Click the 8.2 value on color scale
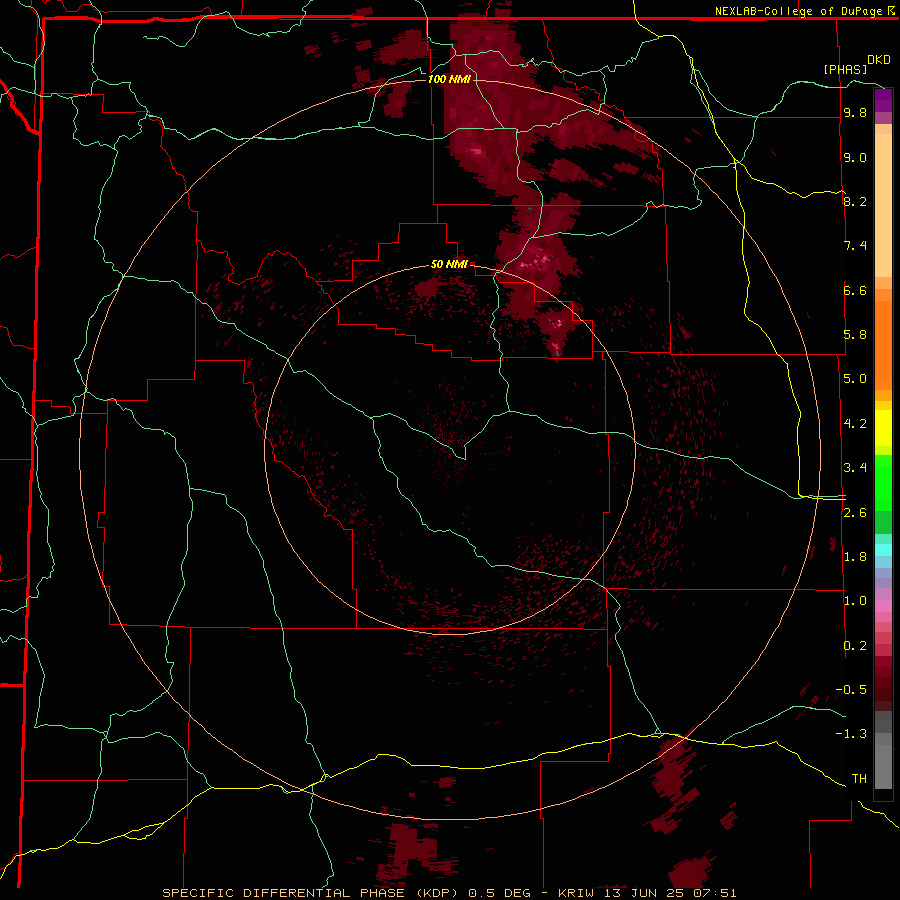Image resolution: width=900 pixels, height=900 pixels. (855, 201)
